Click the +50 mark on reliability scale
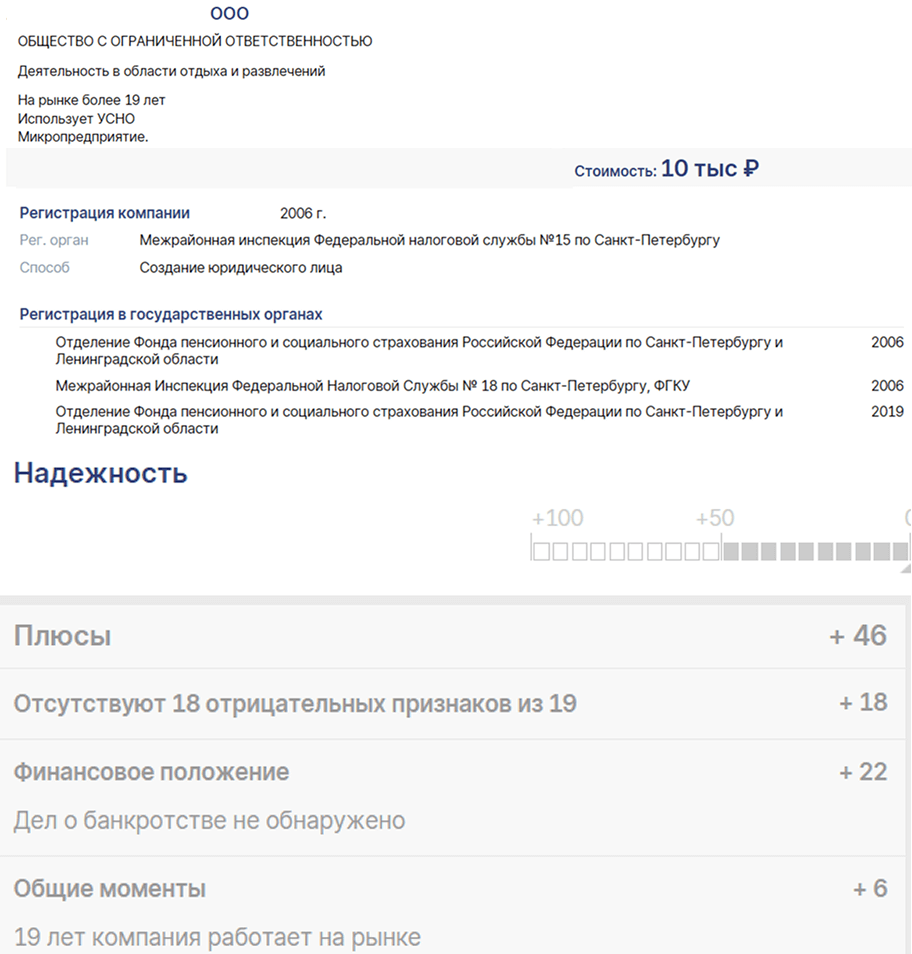 [x=715, y=518]
